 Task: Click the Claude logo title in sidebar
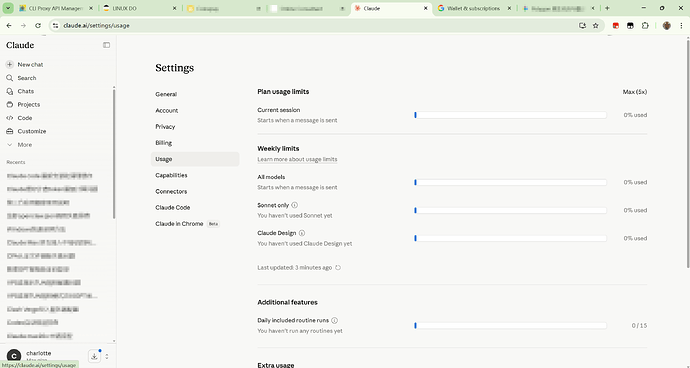point(20,45)
